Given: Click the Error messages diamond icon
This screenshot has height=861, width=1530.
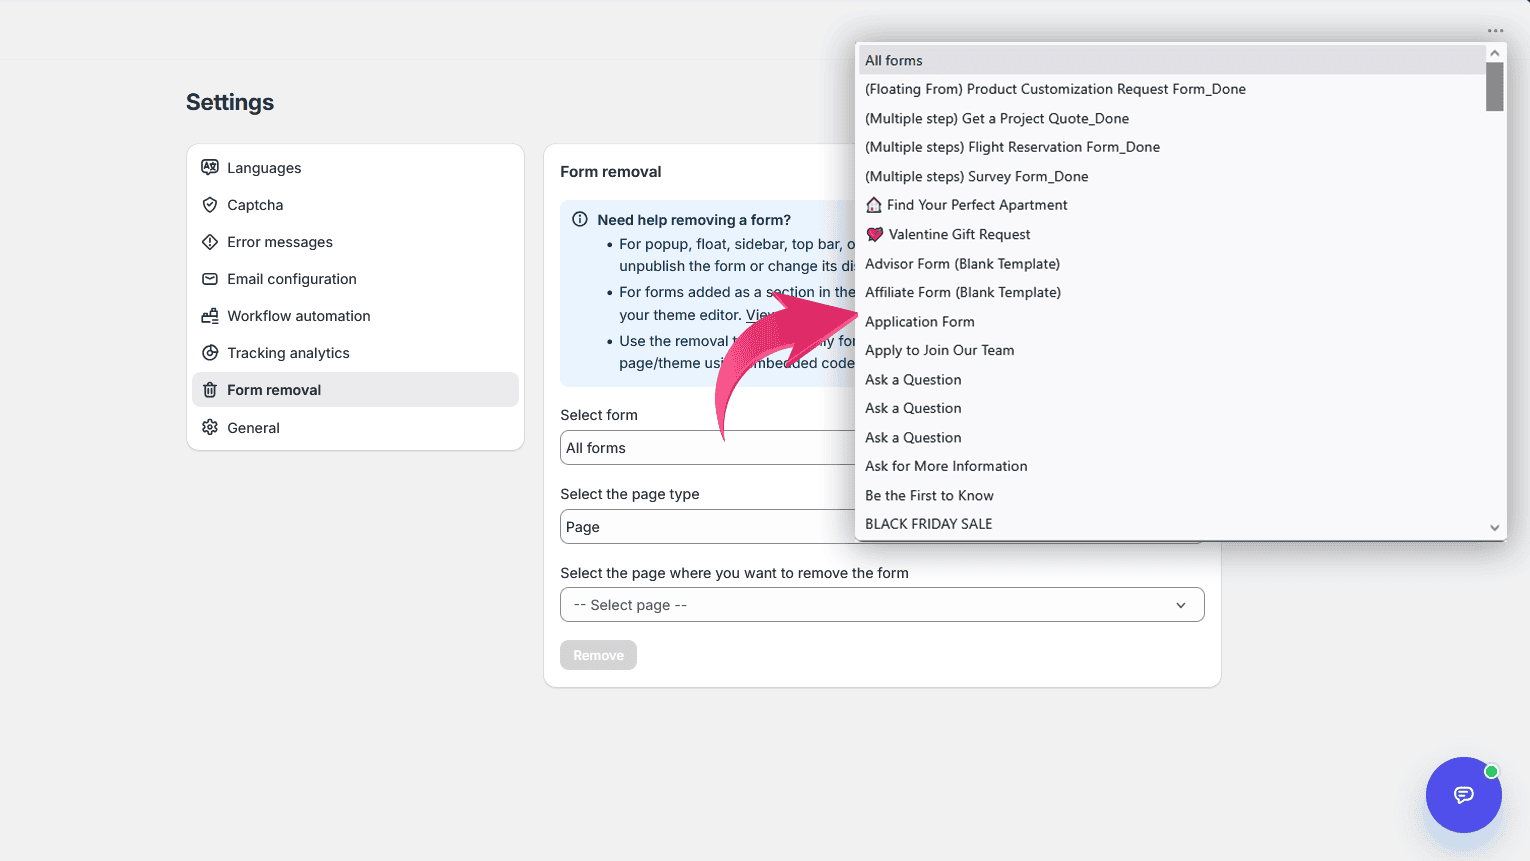Looking at the screenshot, I should pyautogui.click(x=210, y=241).
